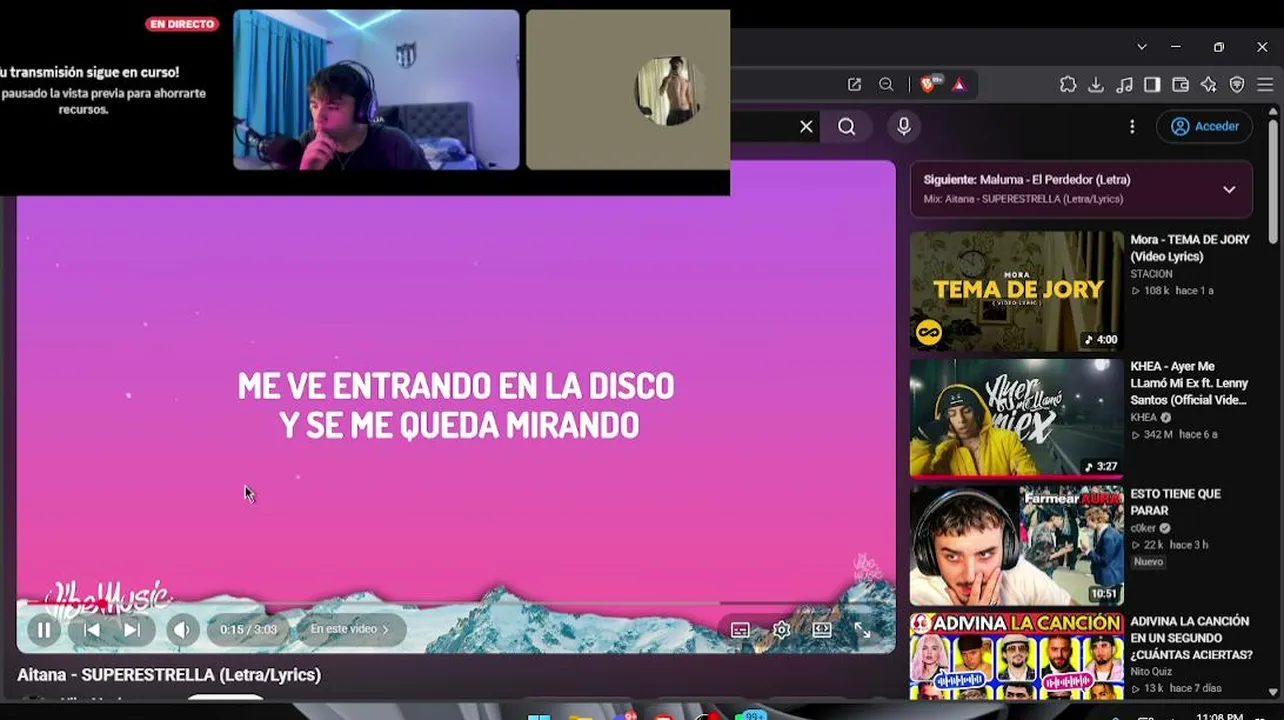Enter fullscreen video mode
Screen dimensions: 1284x720
(862, 630)
